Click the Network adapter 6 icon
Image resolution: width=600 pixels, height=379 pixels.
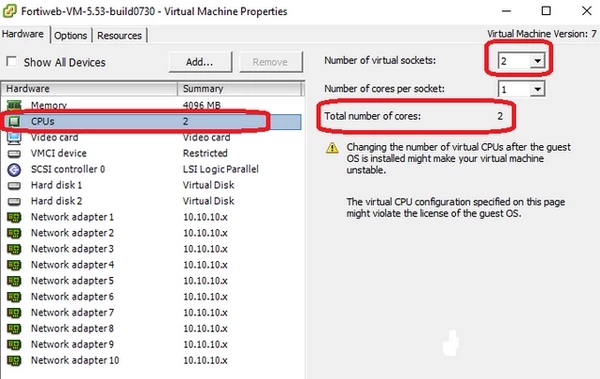tap(14, 297)
